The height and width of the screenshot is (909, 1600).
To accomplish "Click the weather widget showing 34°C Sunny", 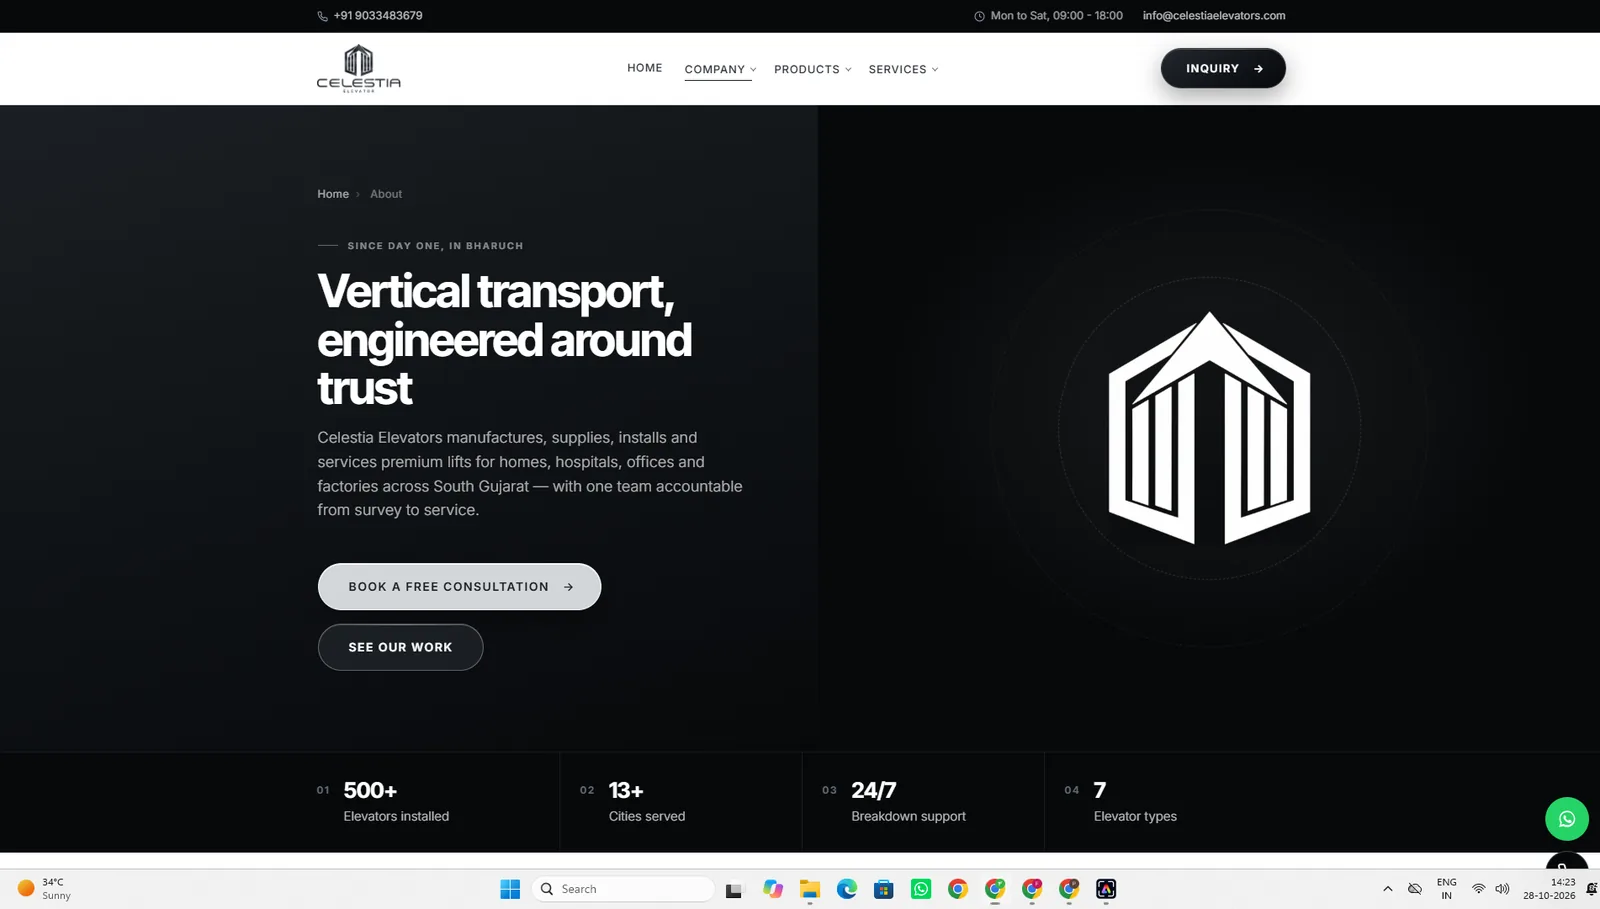I will (x=44, y=889).
